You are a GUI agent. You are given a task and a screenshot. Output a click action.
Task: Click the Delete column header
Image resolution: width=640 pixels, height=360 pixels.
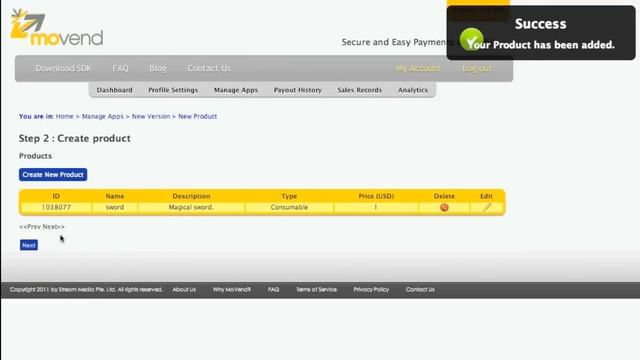pos(444,196)
